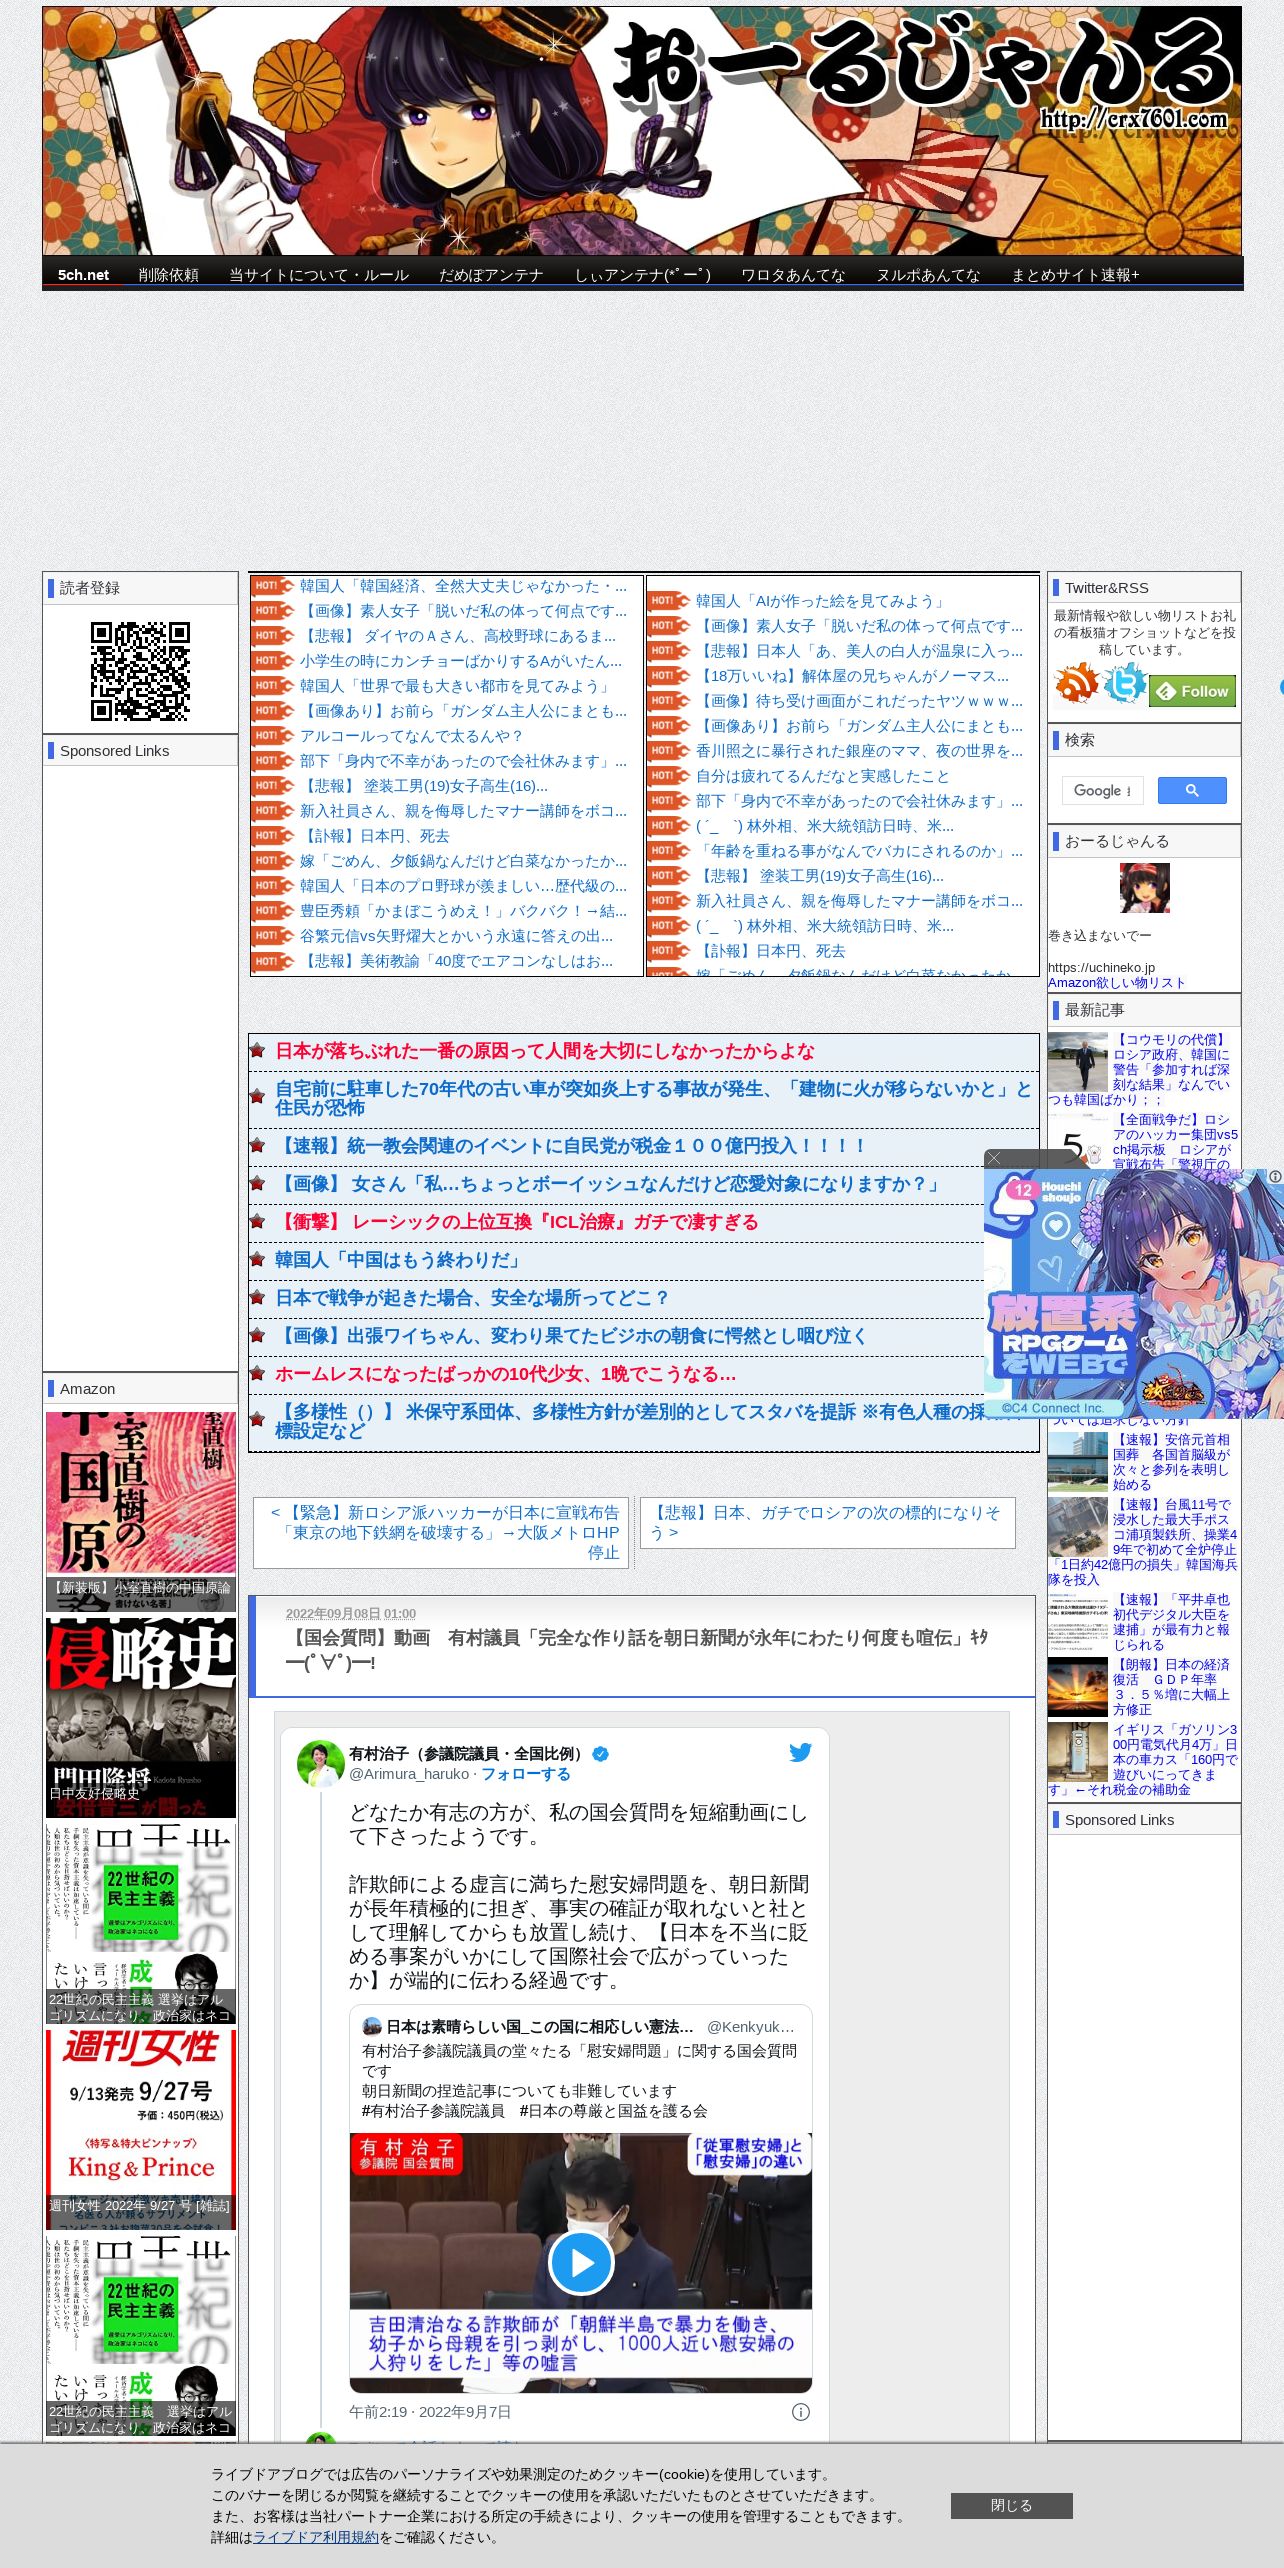This screenshot has width=1284, height=2568.
Task: Click the おーるじゃんる header banner
Action: tap(642, 131)
